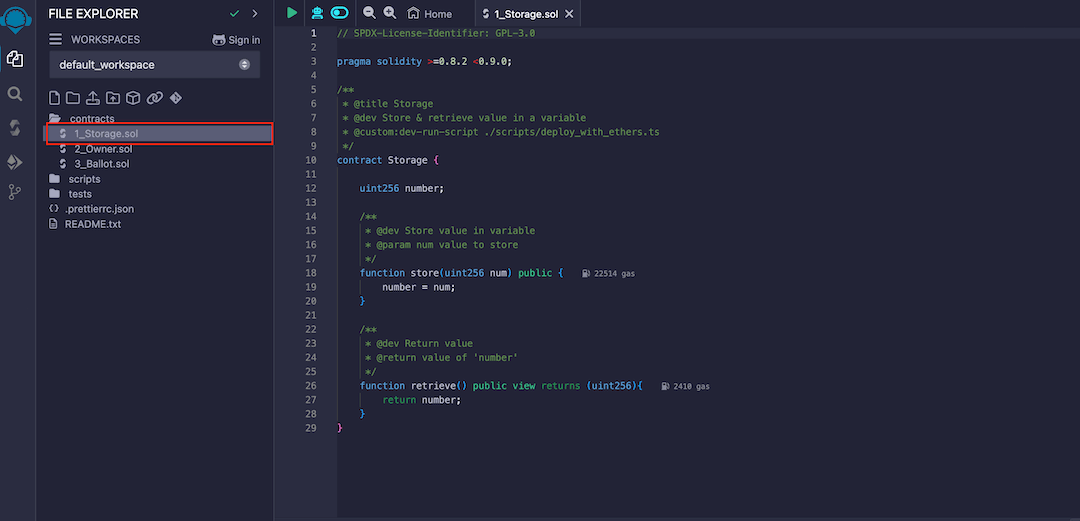Expand the scripts folder
Viewport: 1080px width, 521px height.
[x=84, y=179]
